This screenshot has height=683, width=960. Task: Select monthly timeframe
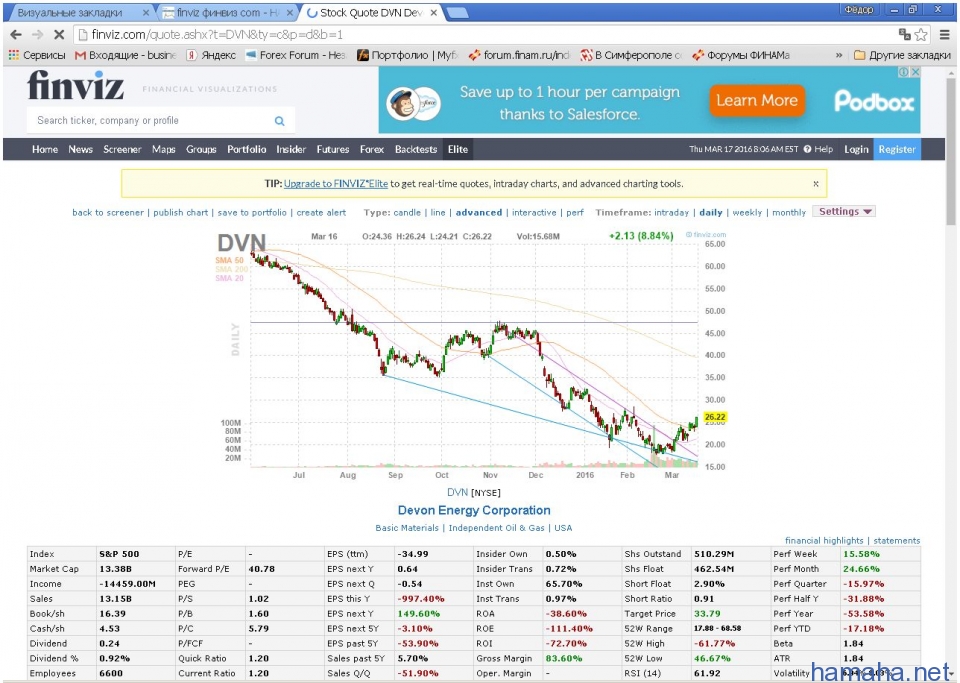(x=789, y=212)
